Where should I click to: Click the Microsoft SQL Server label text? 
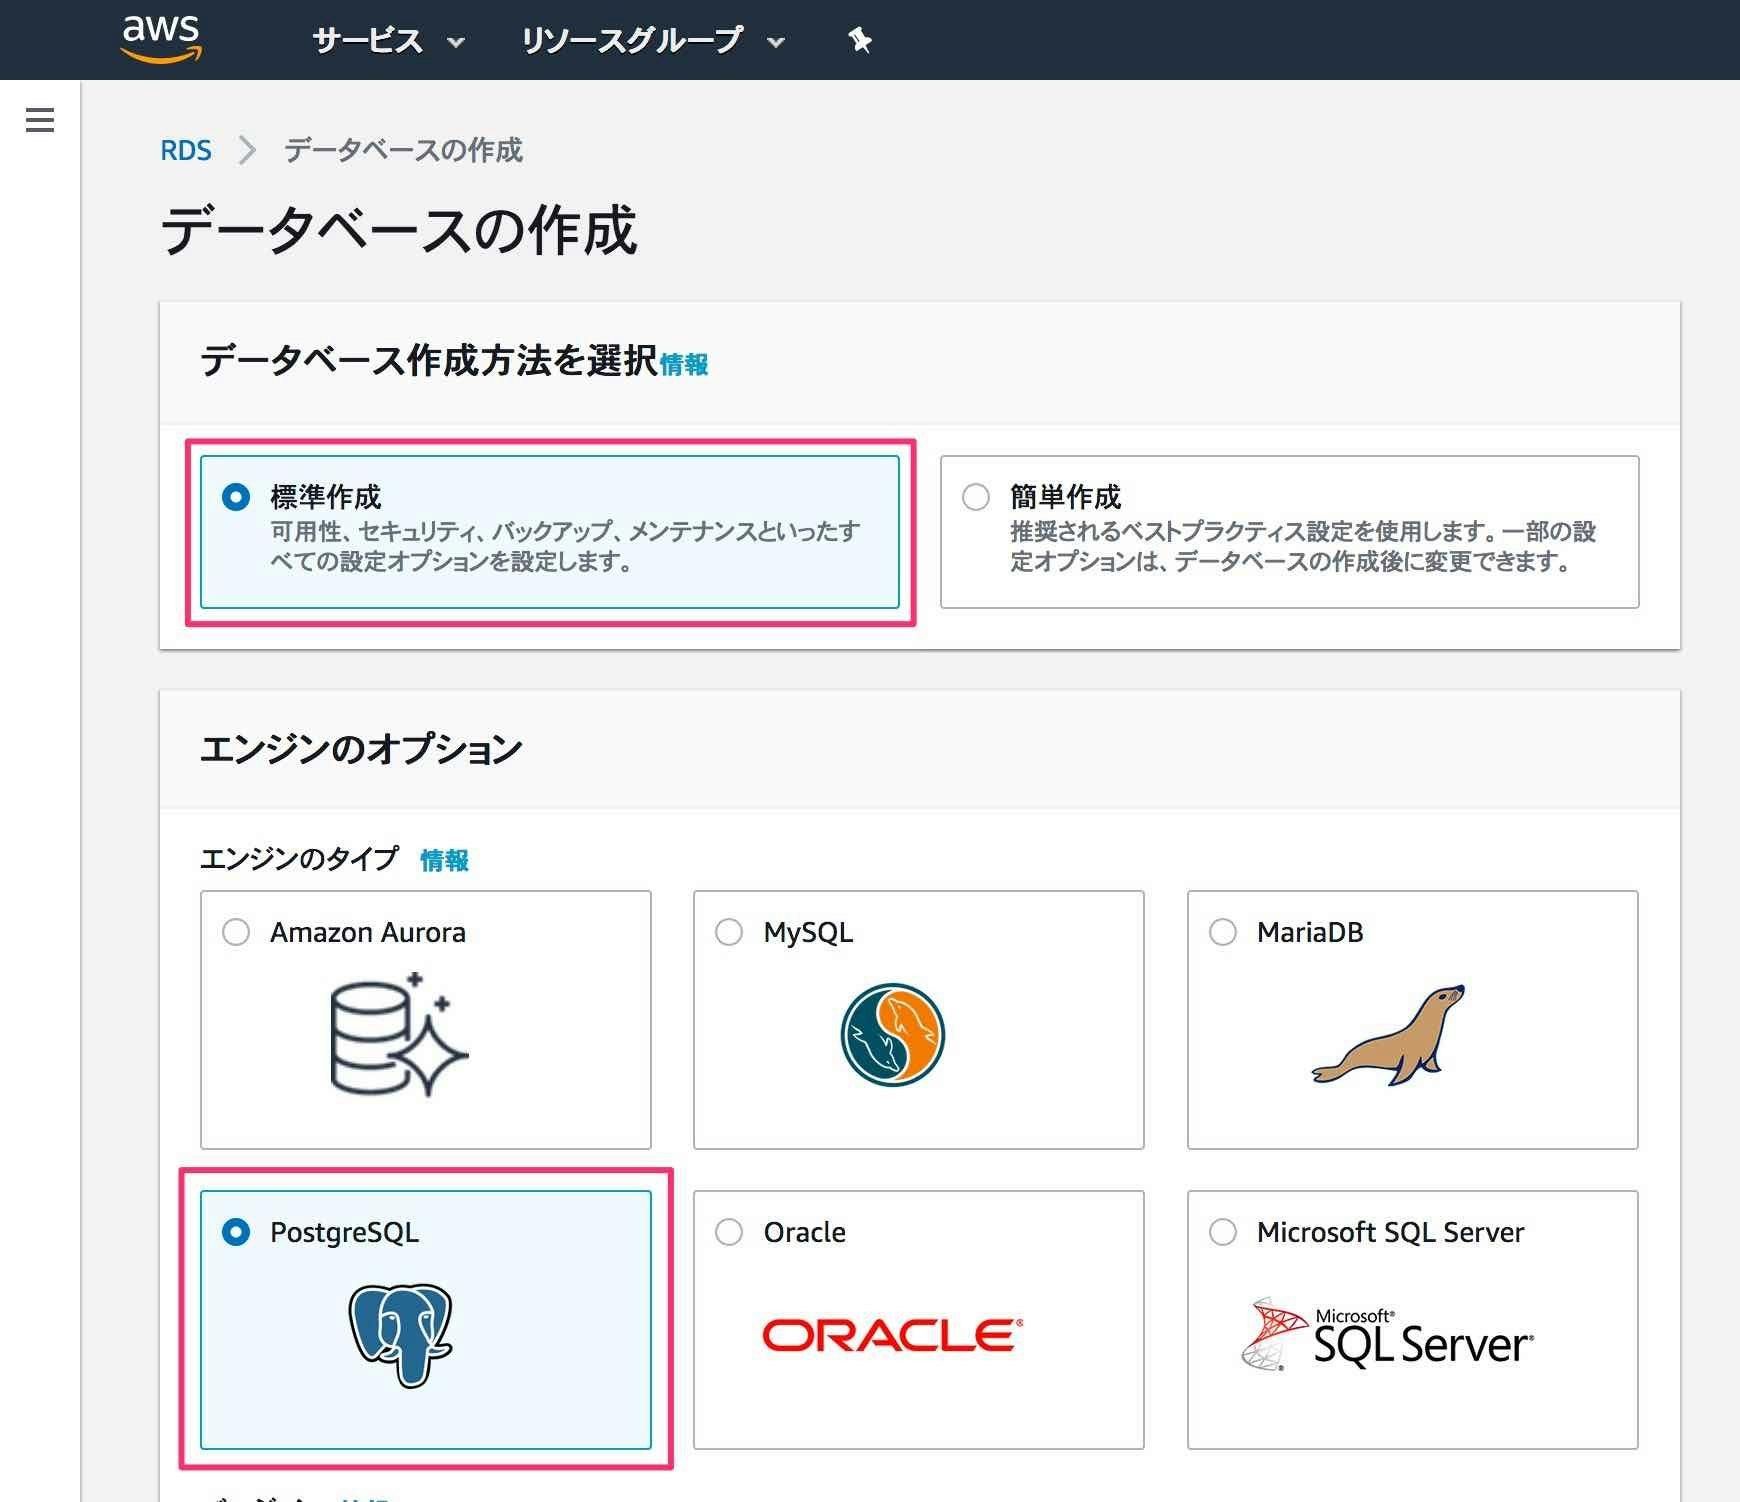[x=1390, y=1232]
